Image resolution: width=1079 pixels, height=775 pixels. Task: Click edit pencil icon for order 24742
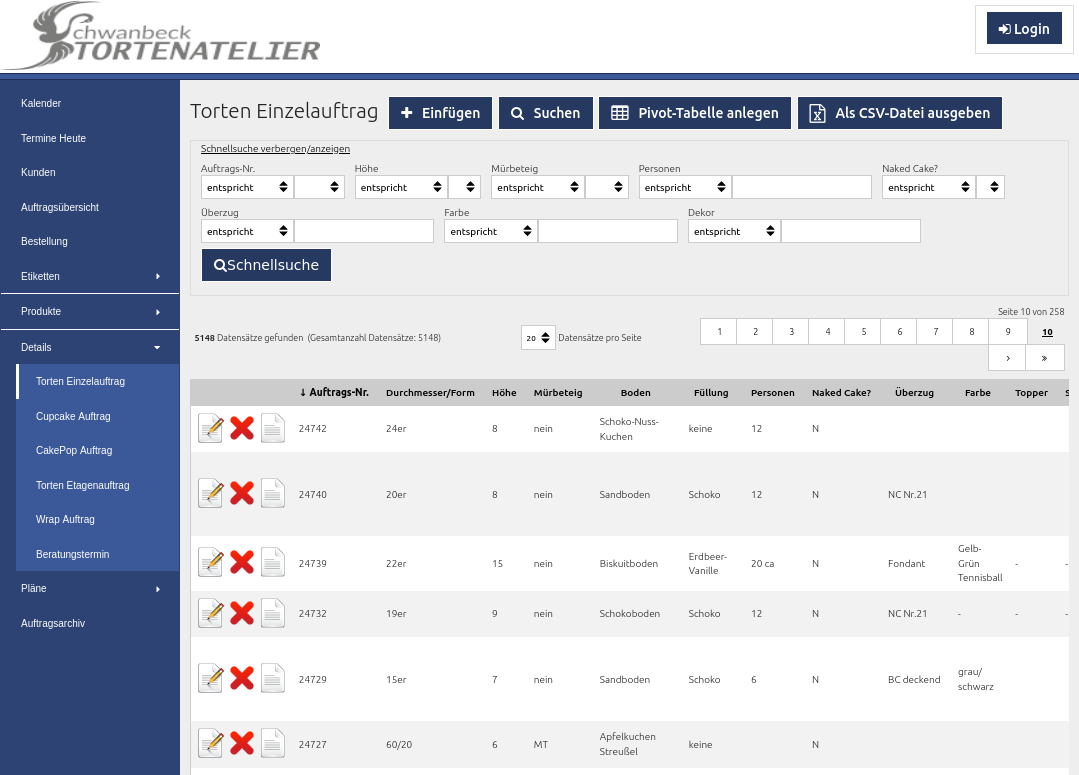211,428
